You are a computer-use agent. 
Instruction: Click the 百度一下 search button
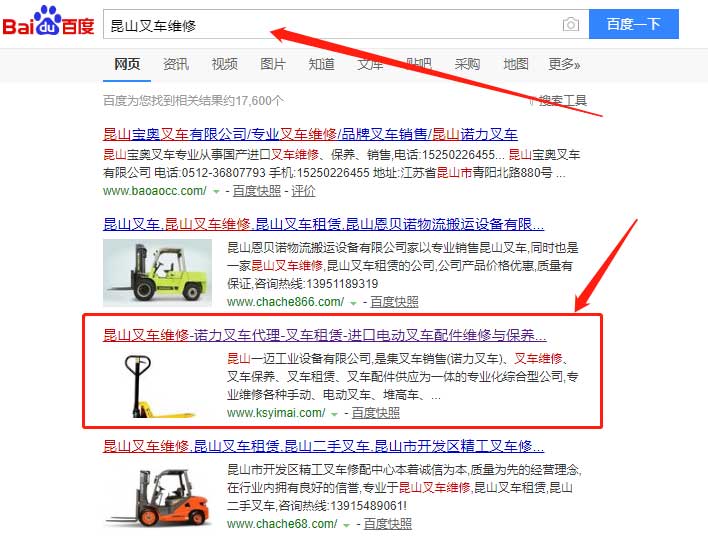tap(633, 24)
